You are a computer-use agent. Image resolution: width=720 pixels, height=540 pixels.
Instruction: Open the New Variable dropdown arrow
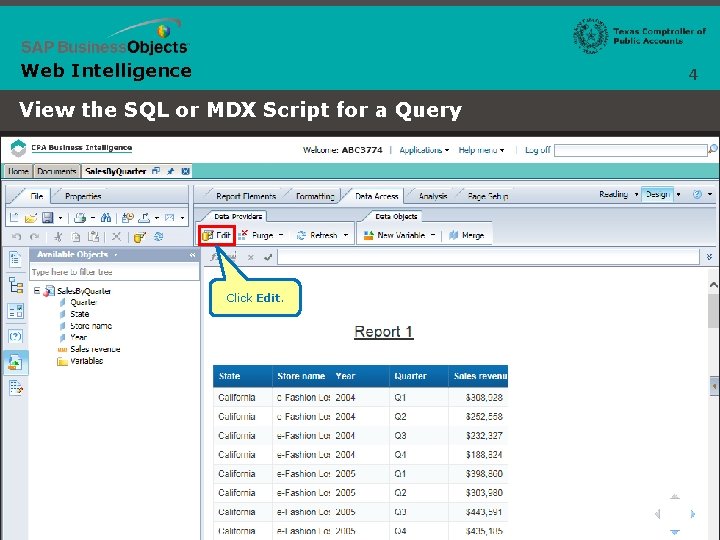(x=433, y=235)
